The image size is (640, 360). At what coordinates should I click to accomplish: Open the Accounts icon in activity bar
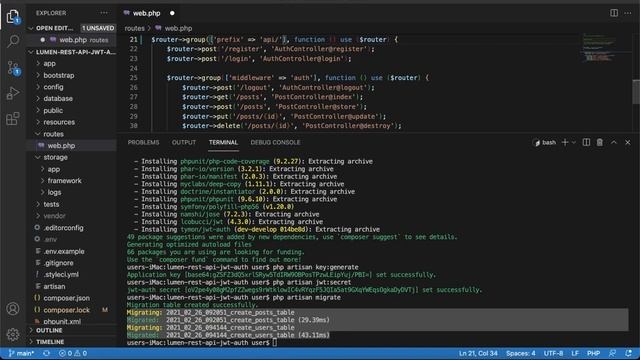[13, 309]
